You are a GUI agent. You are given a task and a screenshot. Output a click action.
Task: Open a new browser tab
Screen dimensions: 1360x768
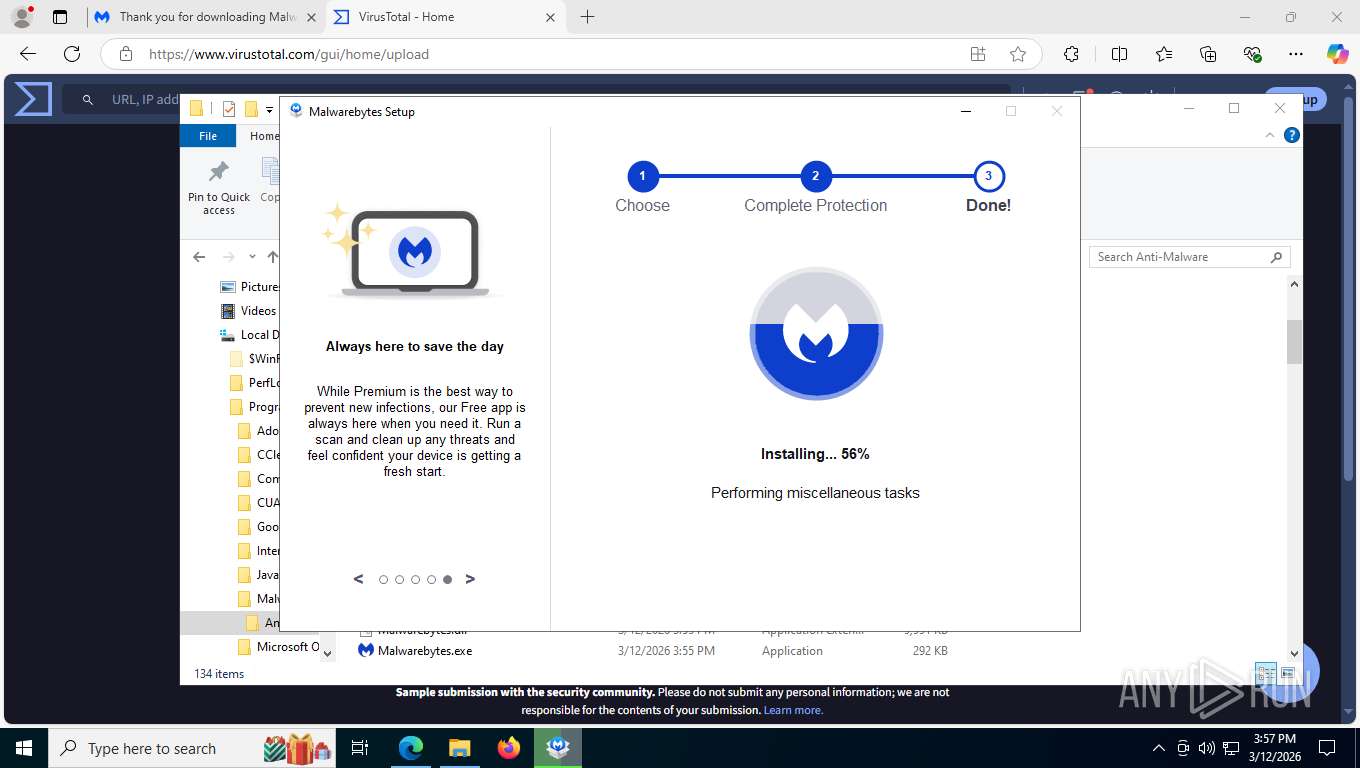pyautogui.click(x=587, y=17)
